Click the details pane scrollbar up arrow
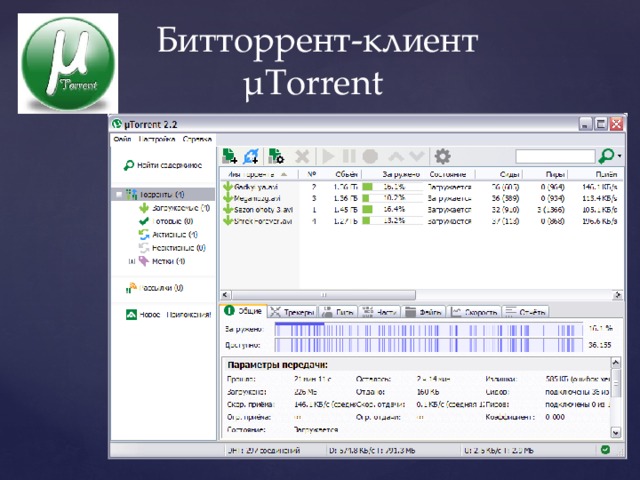 click(616, 362)
